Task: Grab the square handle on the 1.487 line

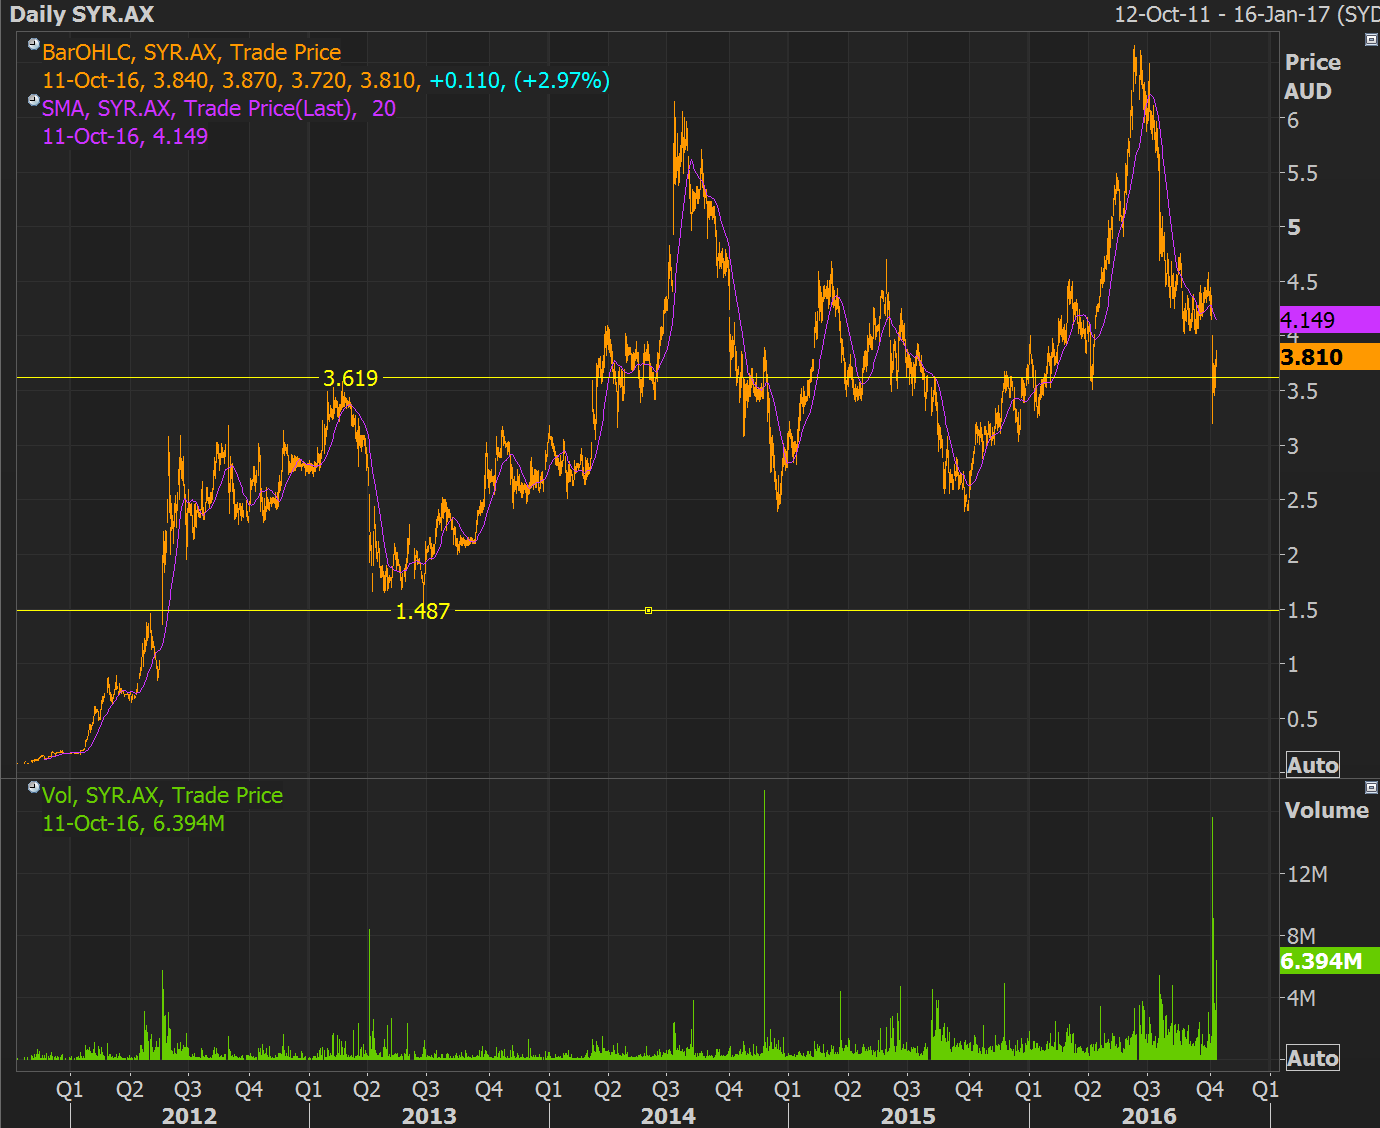Action: pyautogui.click(x=648, y=610)
